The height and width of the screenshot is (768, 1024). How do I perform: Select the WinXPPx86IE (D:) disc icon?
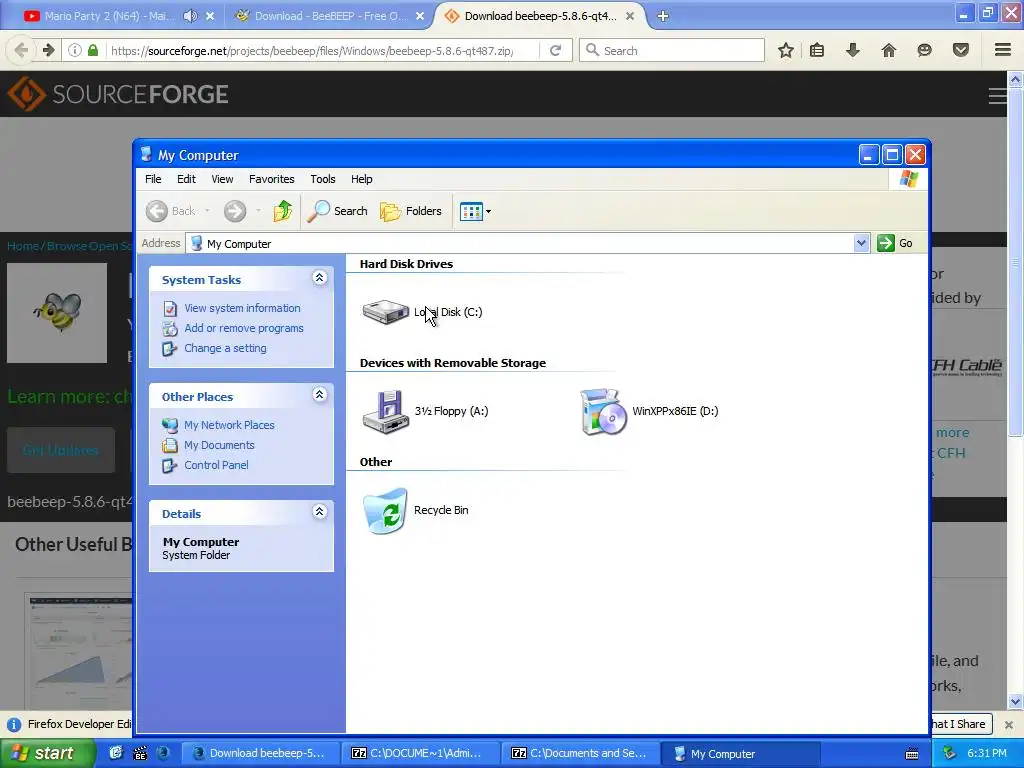click(x=603, y=411)
